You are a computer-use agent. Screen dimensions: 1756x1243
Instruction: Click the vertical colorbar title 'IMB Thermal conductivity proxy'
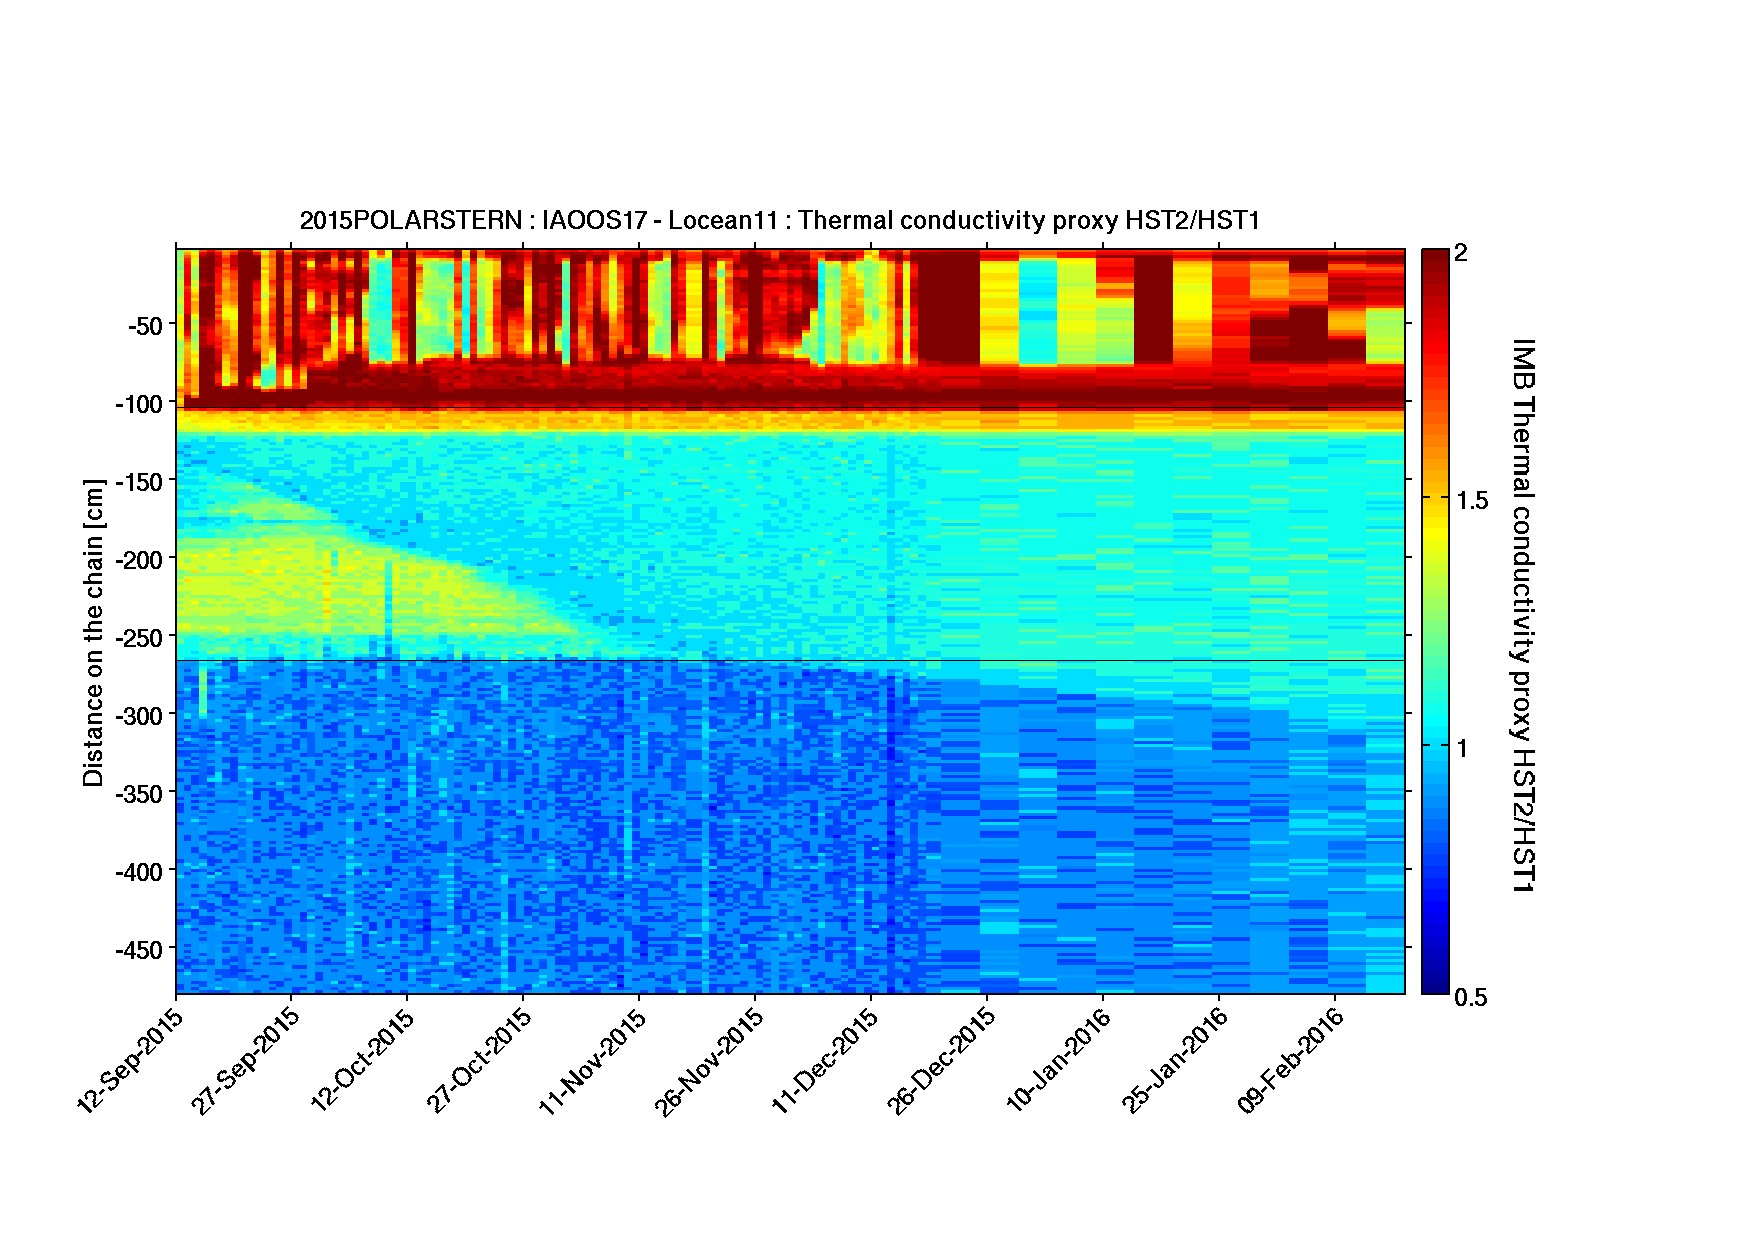point(1522,614)
